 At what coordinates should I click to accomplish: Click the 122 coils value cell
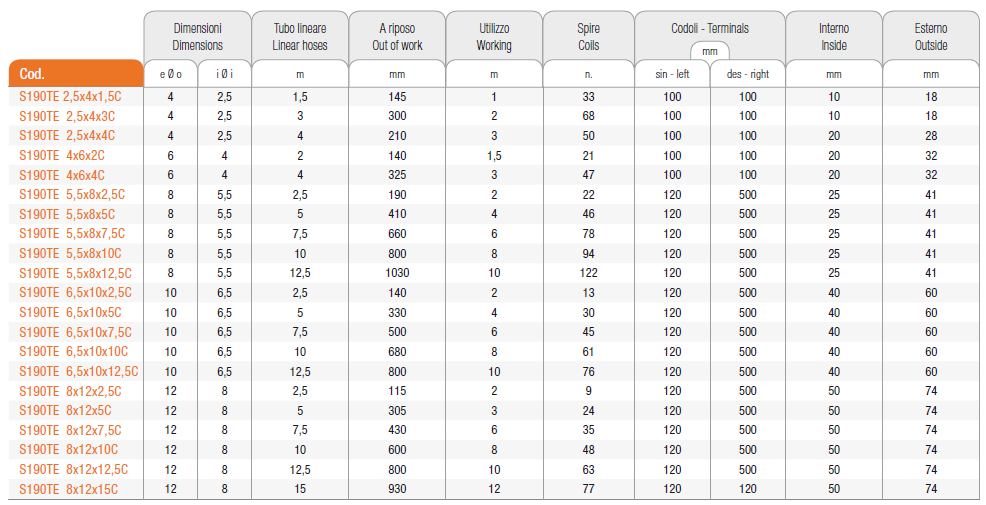click(588, 273)
